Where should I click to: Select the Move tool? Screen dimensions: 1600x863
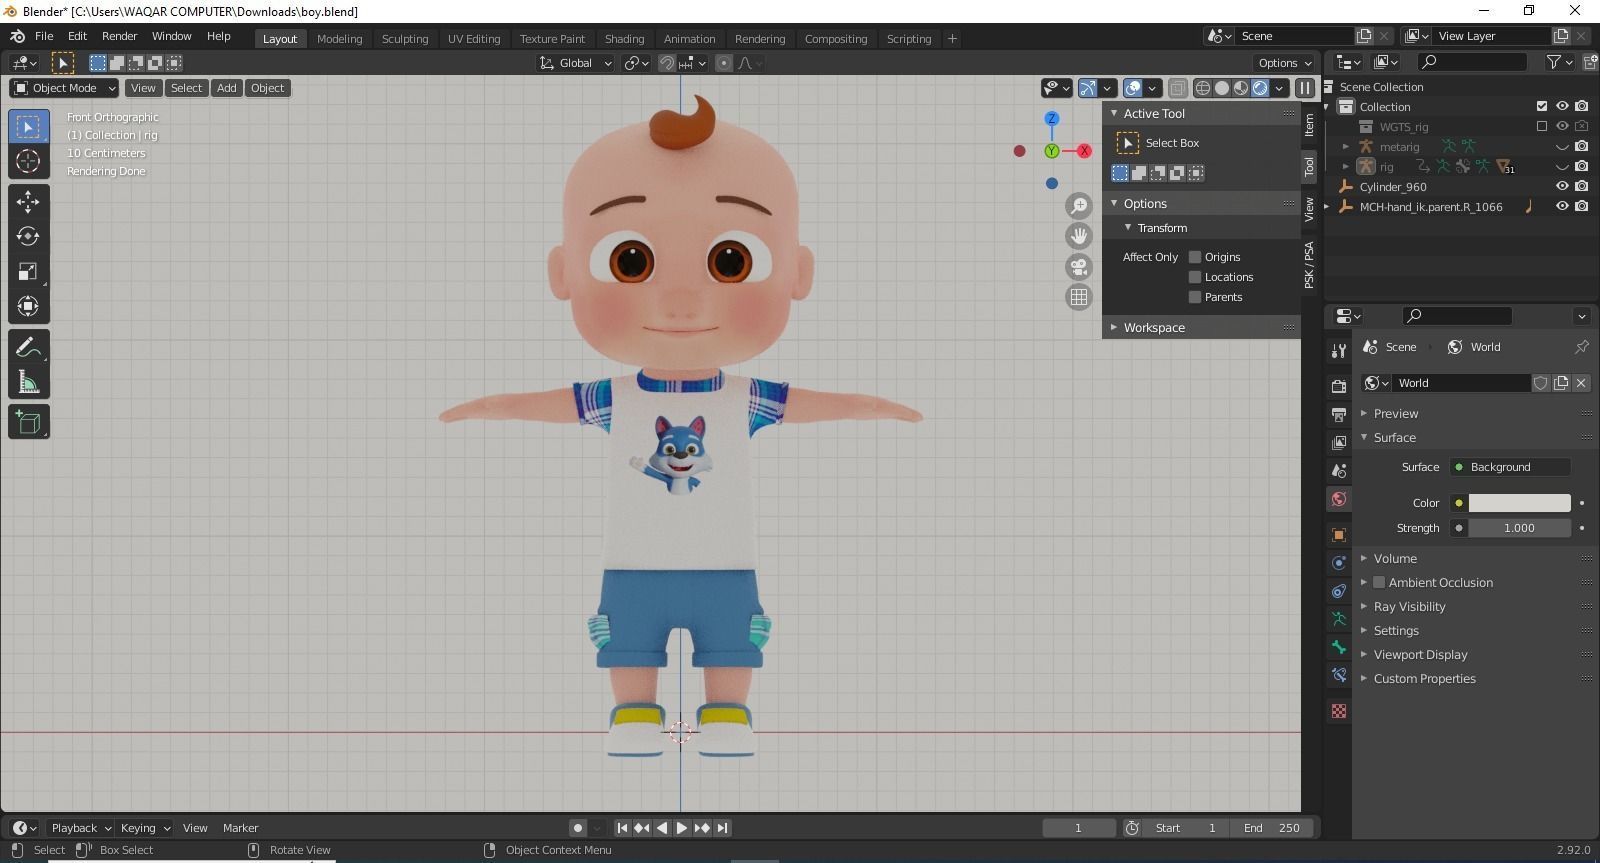(x=28, y=202)
